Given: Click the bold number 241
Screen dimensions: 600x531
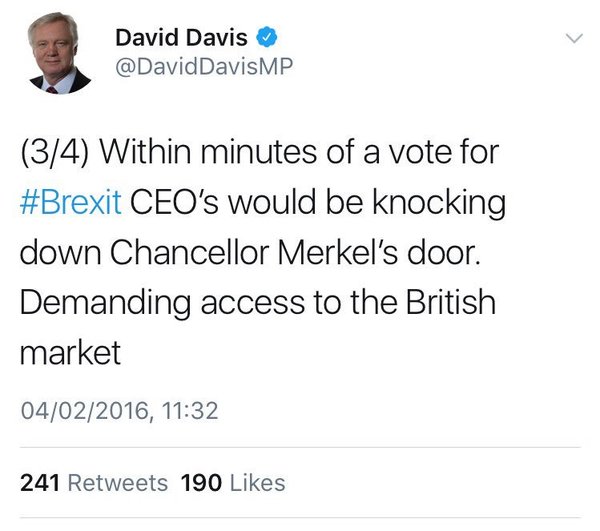Looking at the screenshot, I should 39,482.
